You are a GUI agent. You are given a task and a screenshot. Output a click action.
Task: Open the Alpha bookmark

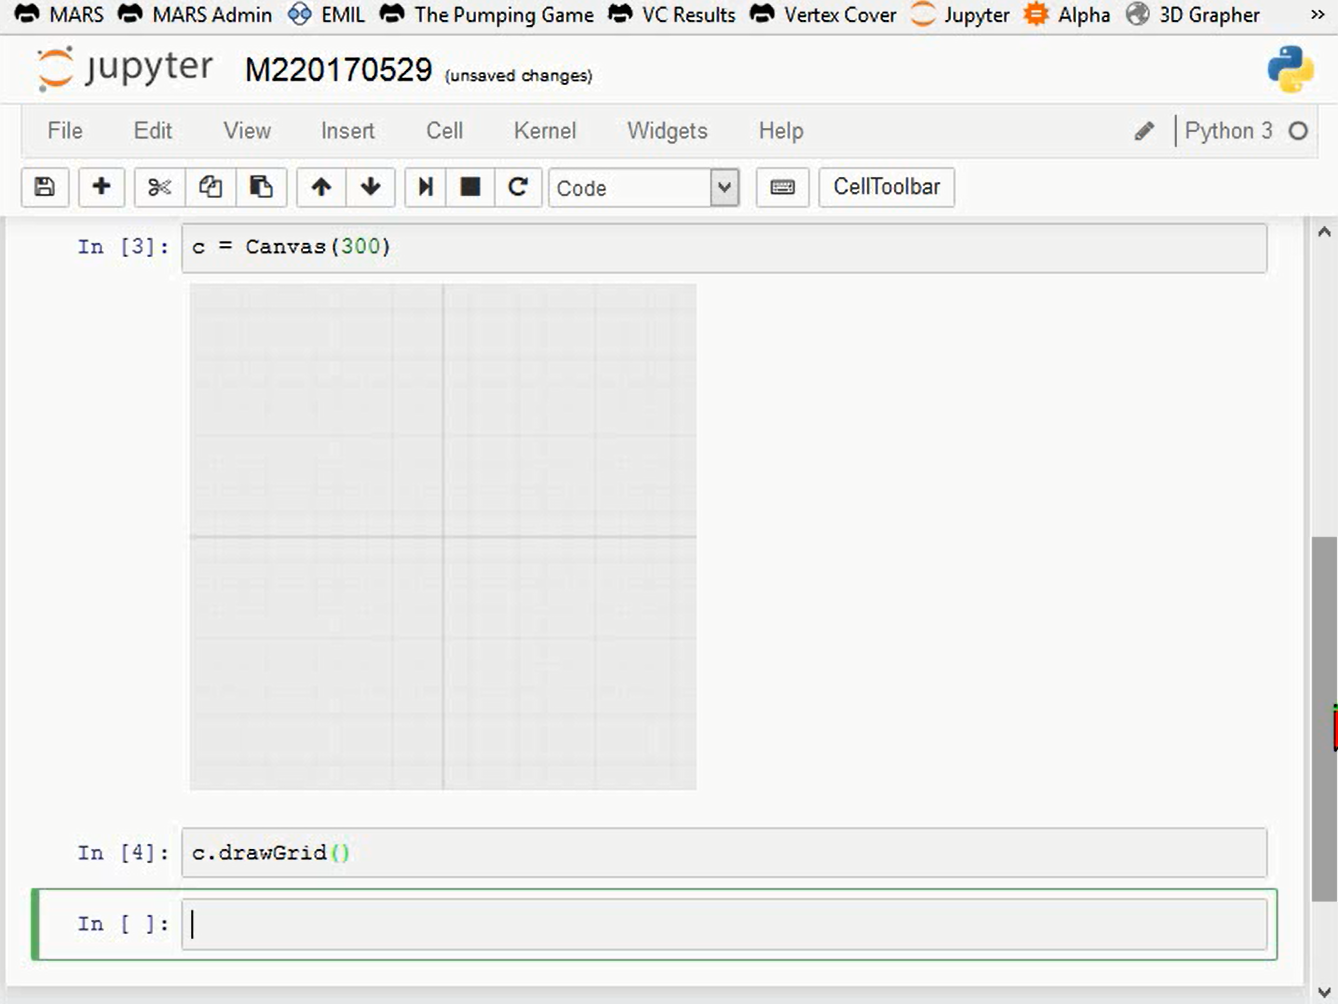(x=1067, y=15)
